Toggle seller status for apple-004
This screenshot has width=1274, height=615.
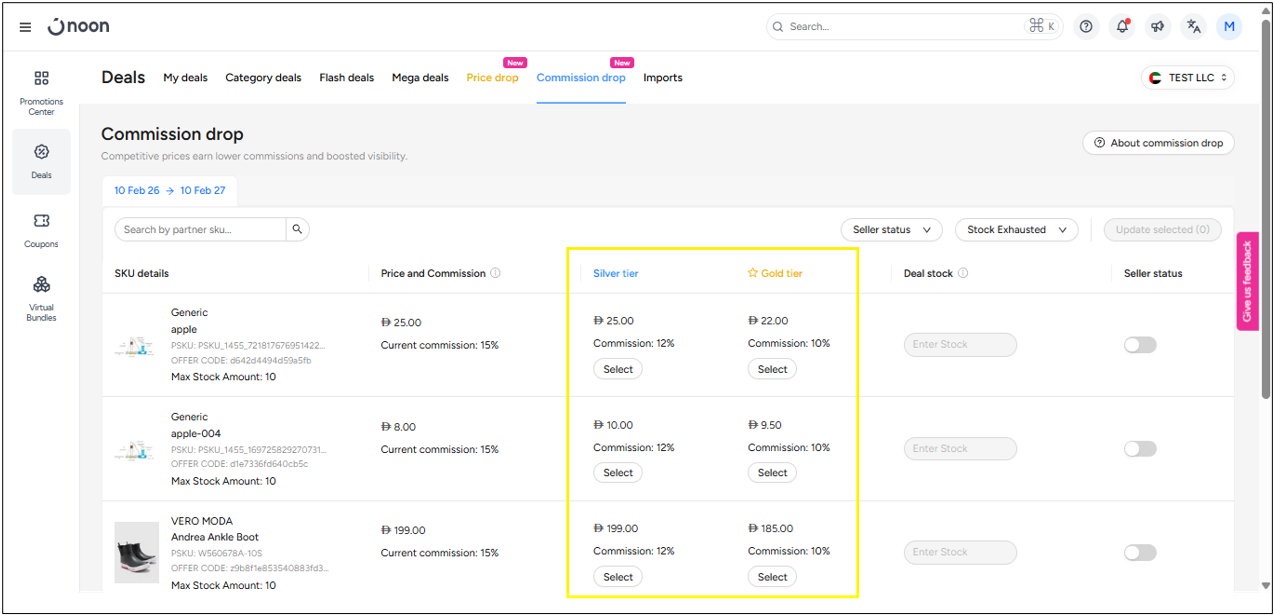[1140, 449]
